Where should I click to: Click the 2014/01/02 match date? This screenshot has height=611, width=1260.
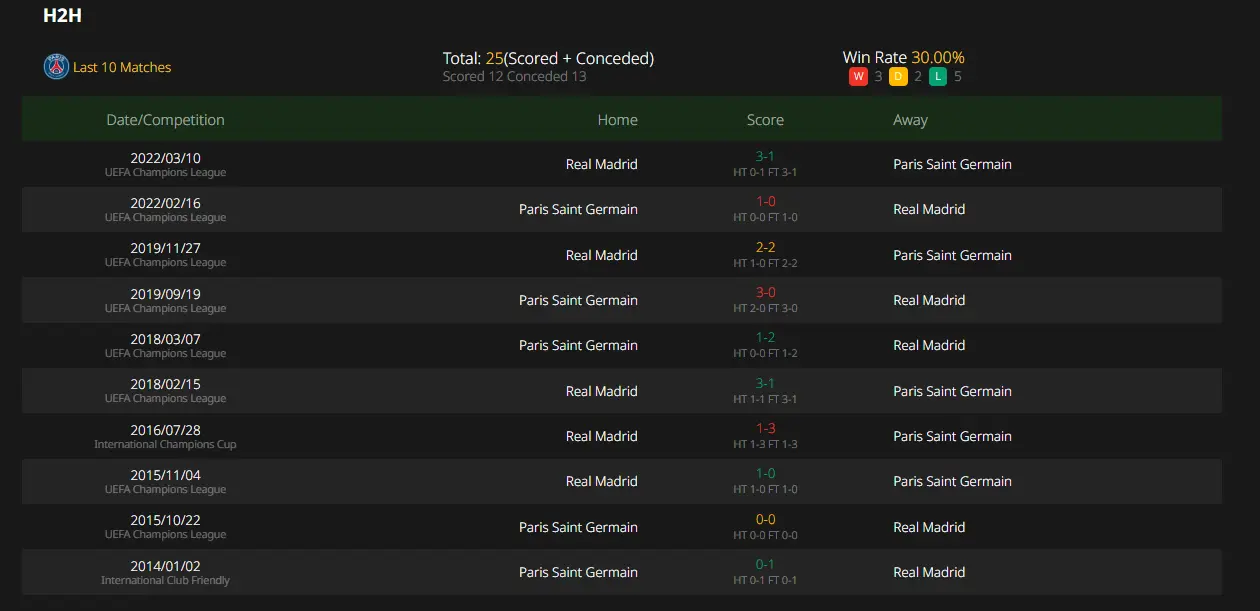tap(165, 566)
